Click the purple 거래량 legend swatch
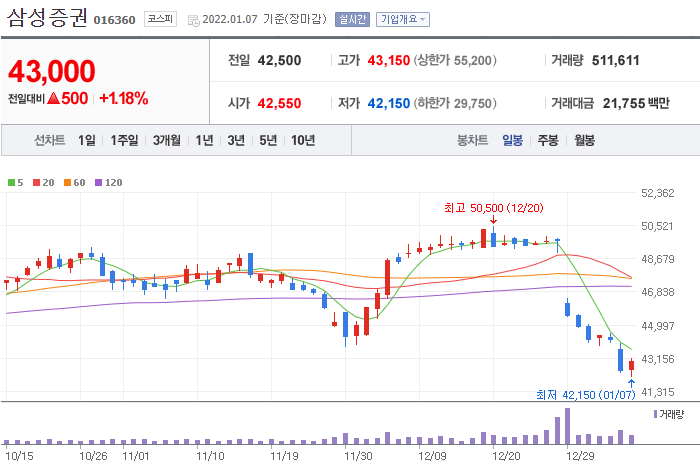This screenshot has height=467, width=700. tap(655, 414)
